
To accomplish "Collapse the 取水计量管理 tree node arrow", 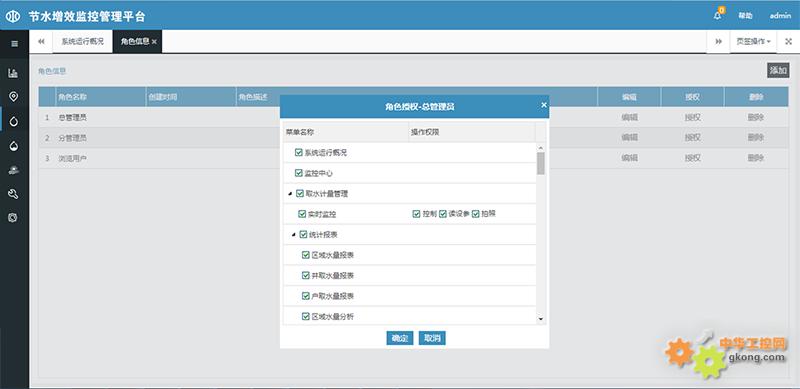I will tap(290, 194).
